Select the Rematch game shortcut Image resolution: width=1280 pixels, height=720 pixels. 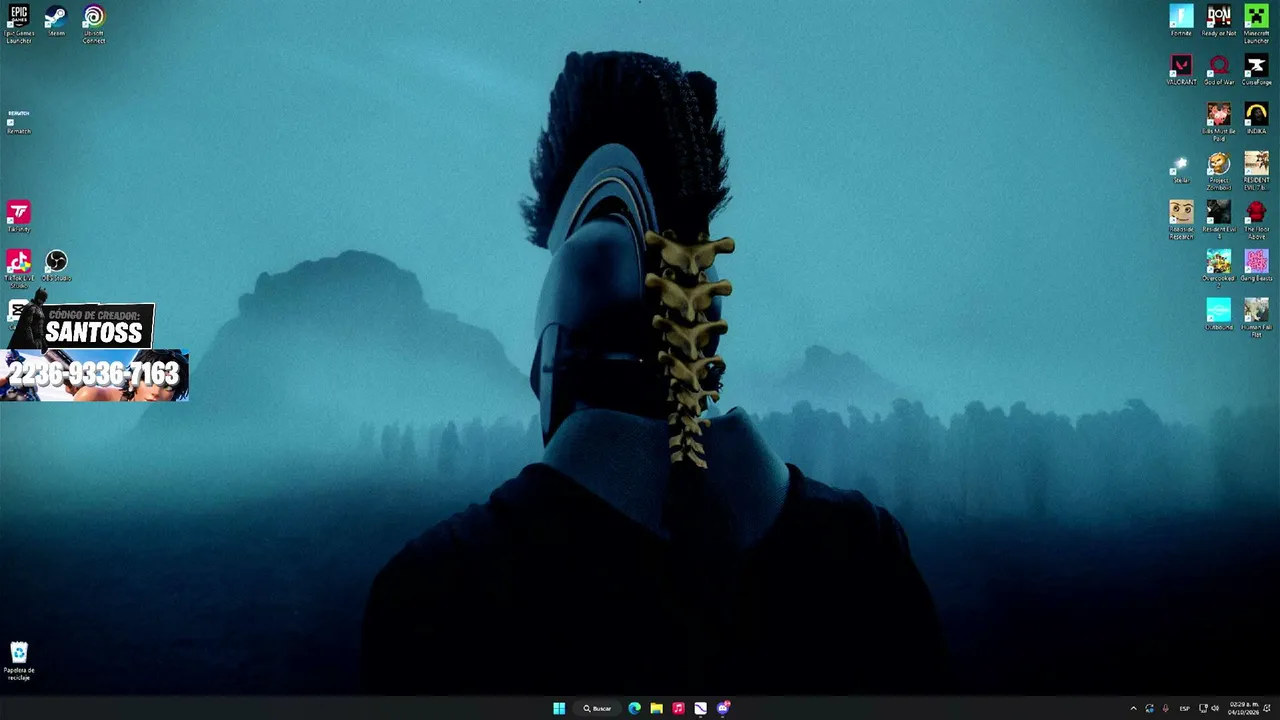tap(19, 122)
